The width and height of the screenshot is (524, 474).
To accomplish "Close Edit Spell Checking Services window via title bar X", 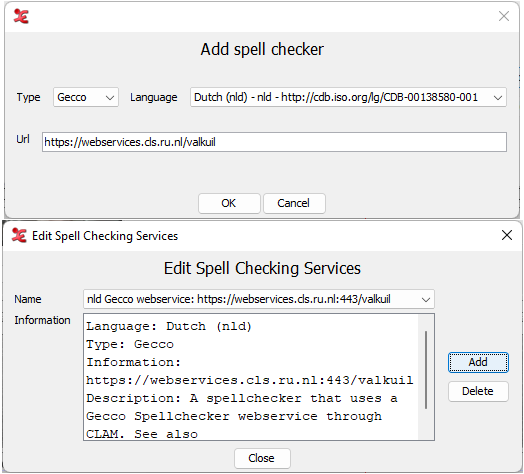I will [507, 235].
